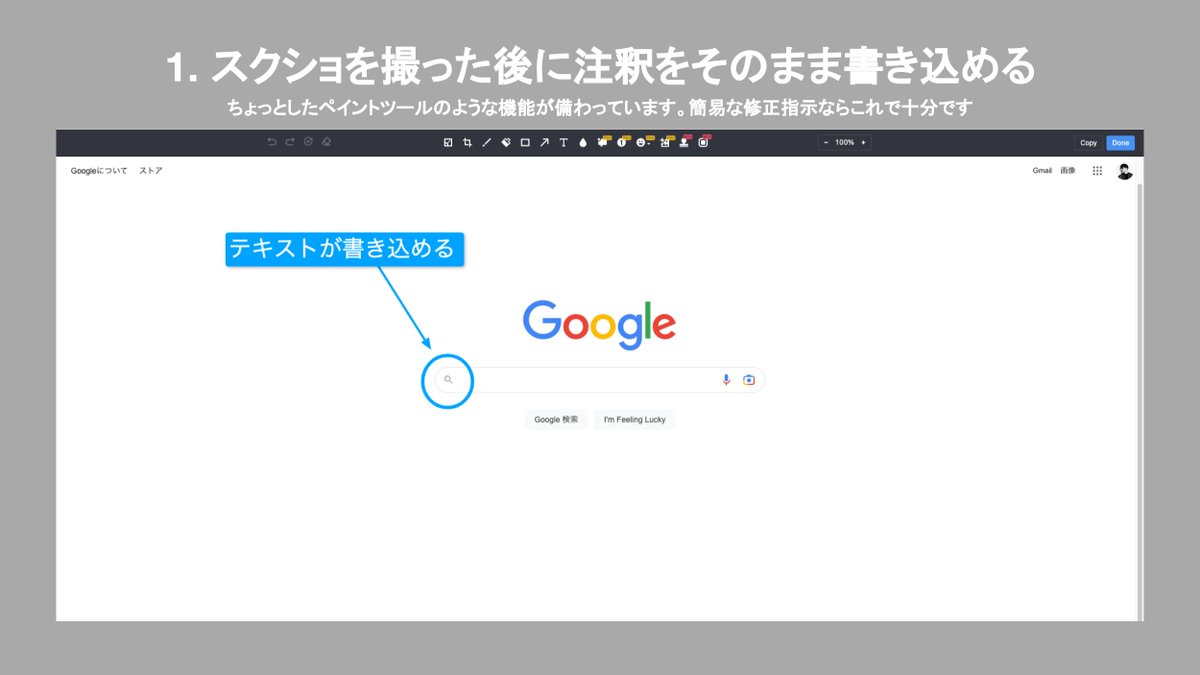1200x675 pixels.
Task: Select the rounded-square border frame tool icon
Action: [x=703, y=142]
